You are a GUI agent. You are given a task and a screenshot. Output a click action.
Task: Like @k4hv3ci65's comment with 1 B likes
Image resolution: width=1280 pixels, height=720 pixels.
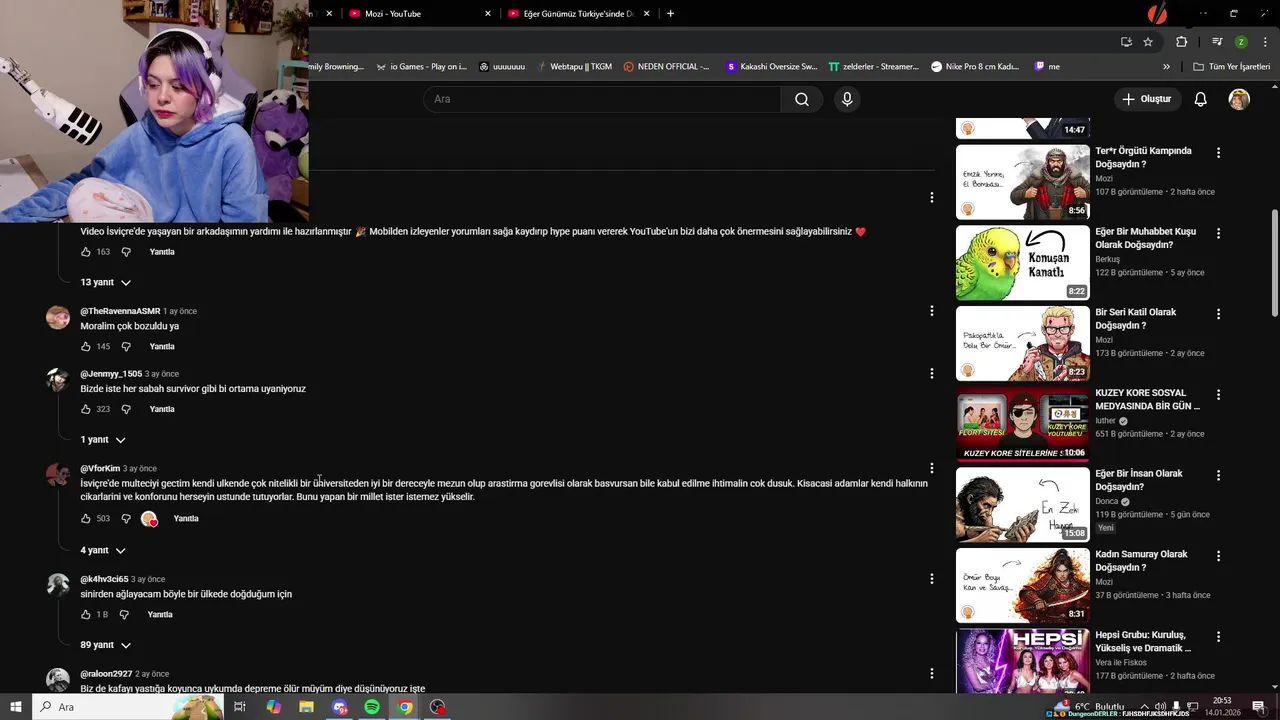click(x=86, y=615)
